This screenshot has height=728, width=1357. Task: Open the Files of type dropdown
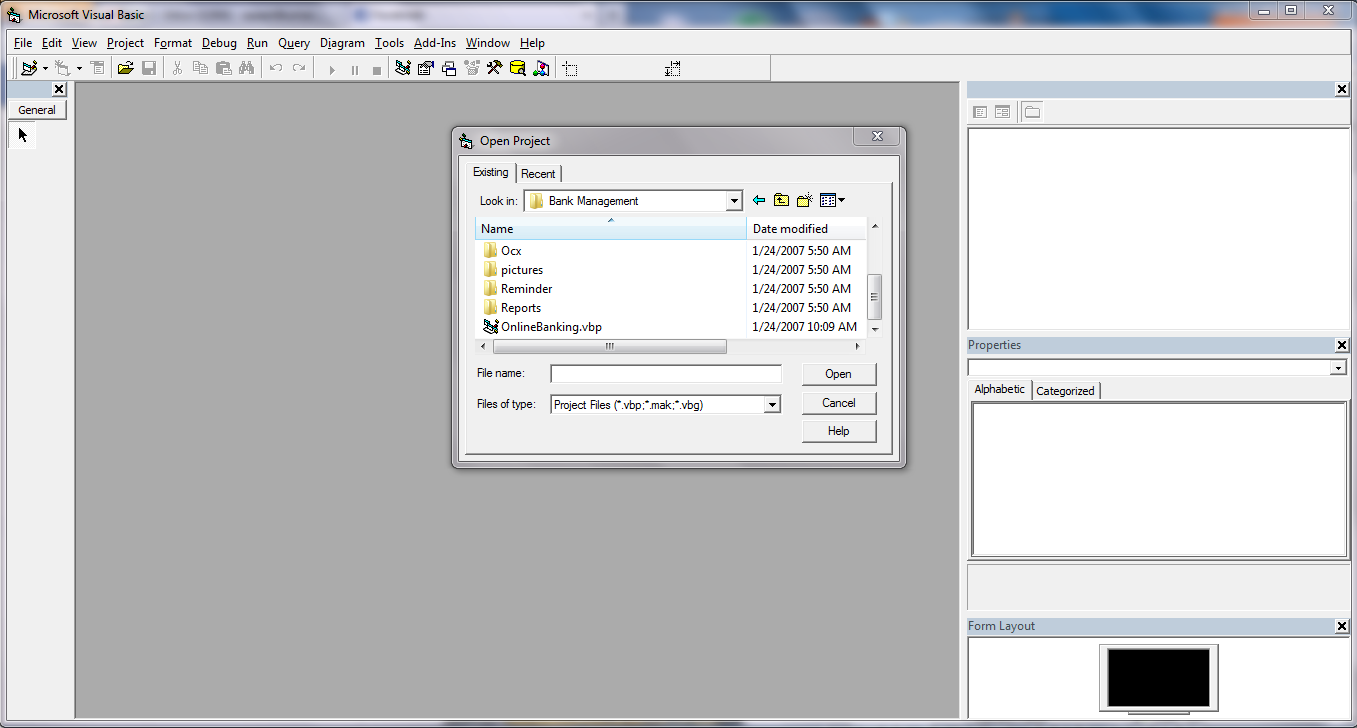point(772,405)
